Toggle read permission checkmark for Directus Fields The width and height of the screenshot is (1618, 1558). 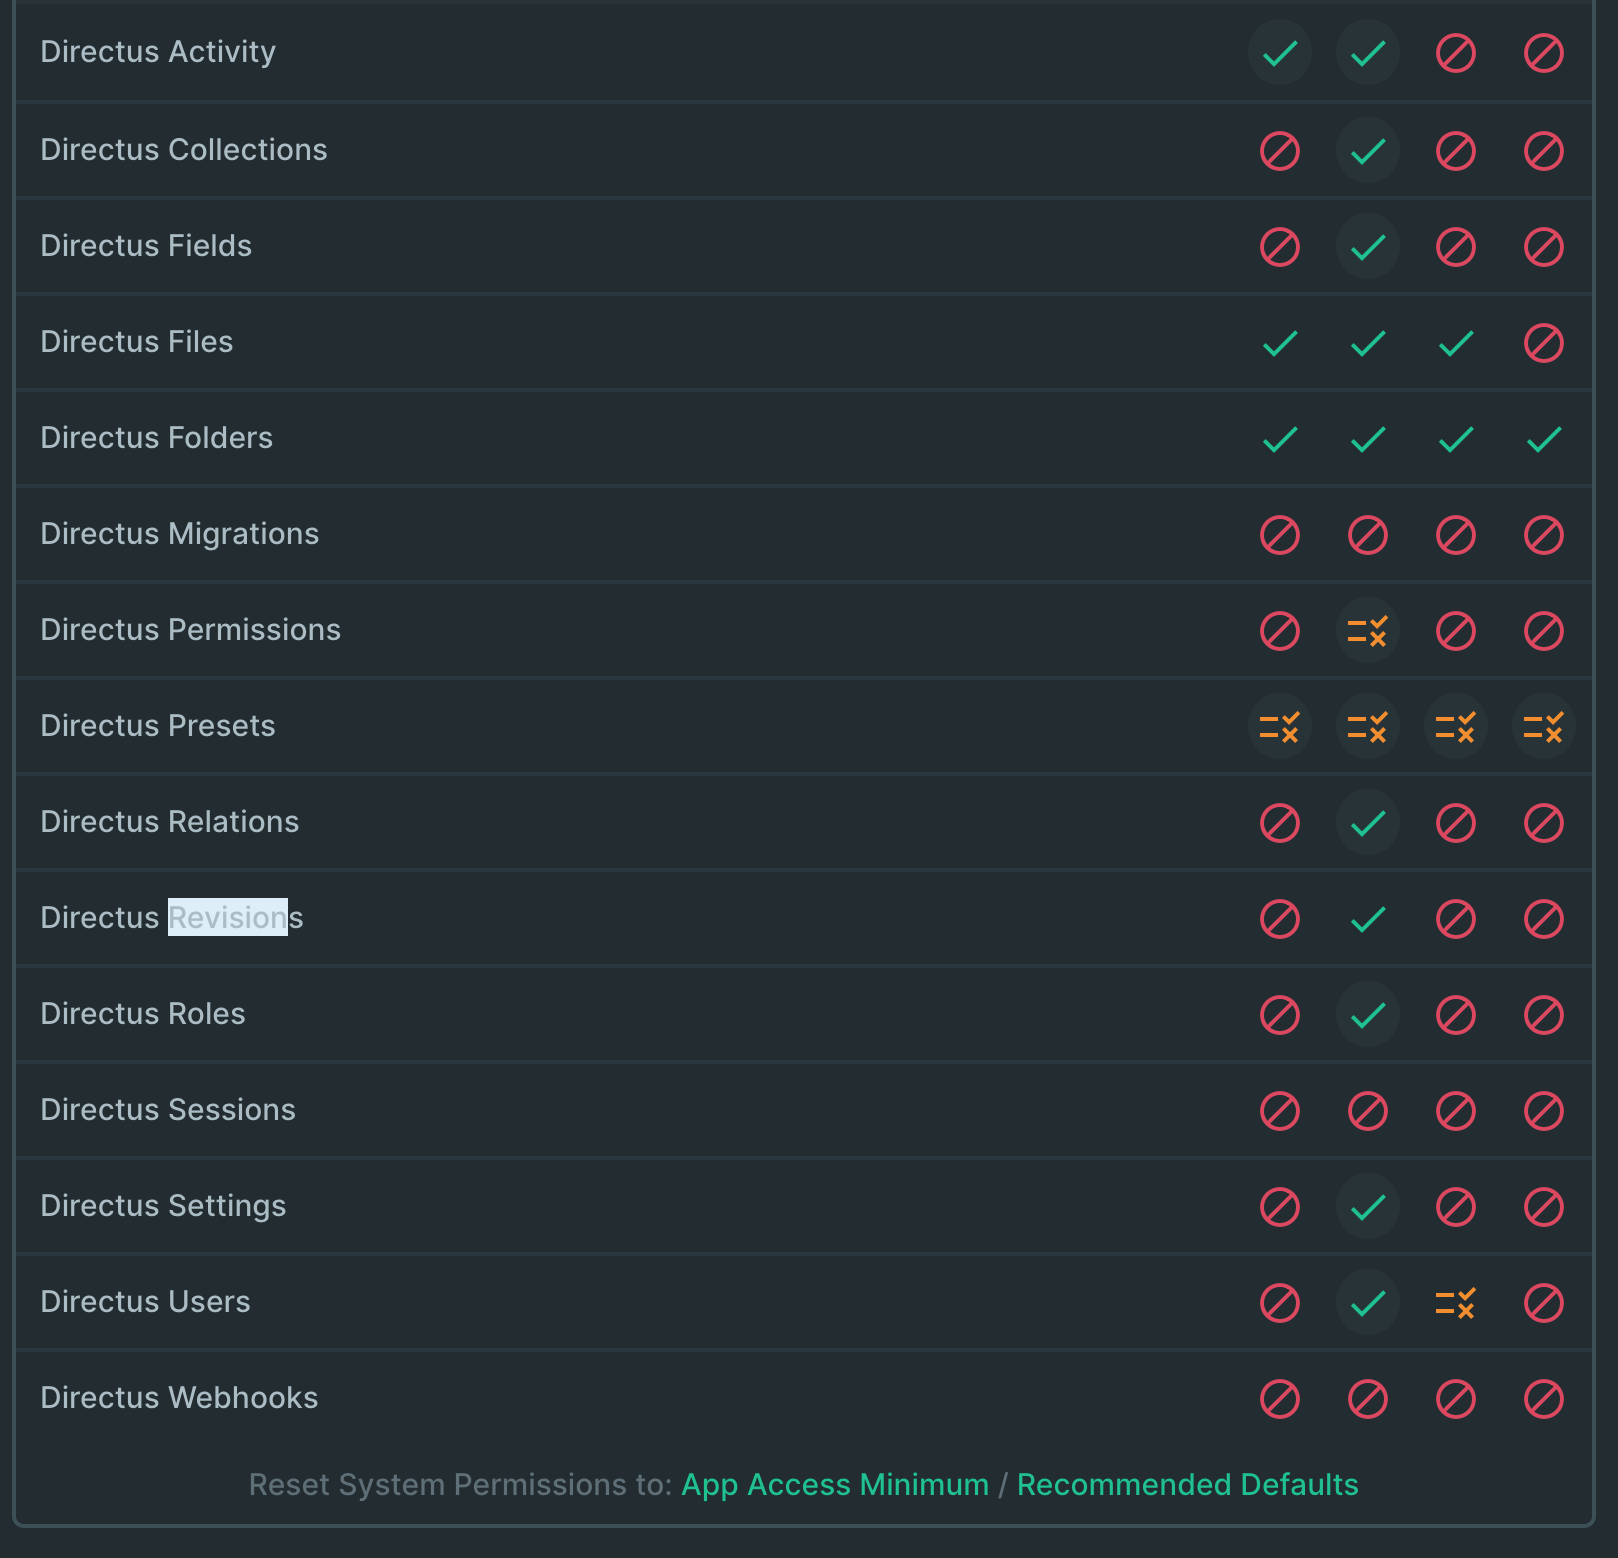(1368, 246)
